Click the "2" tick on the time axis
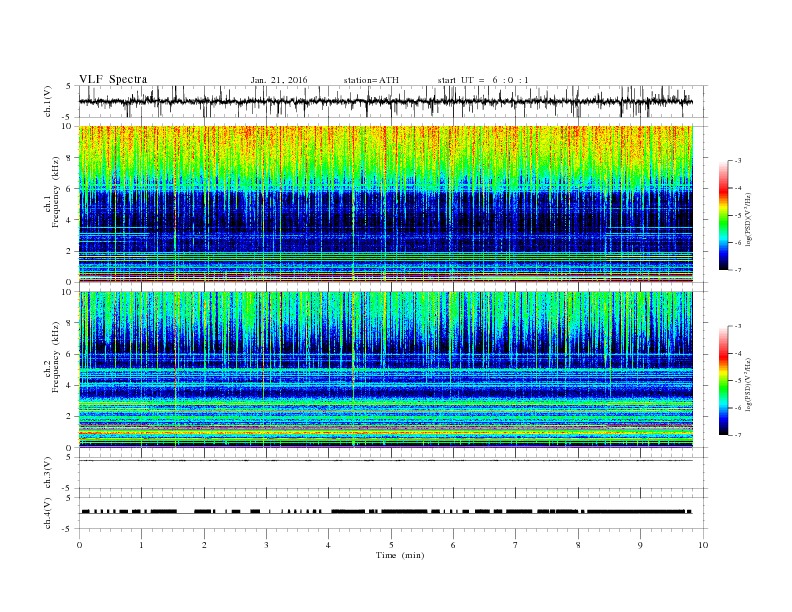The height and width of the screenshot is (612, 792). [x=204, y=545]
